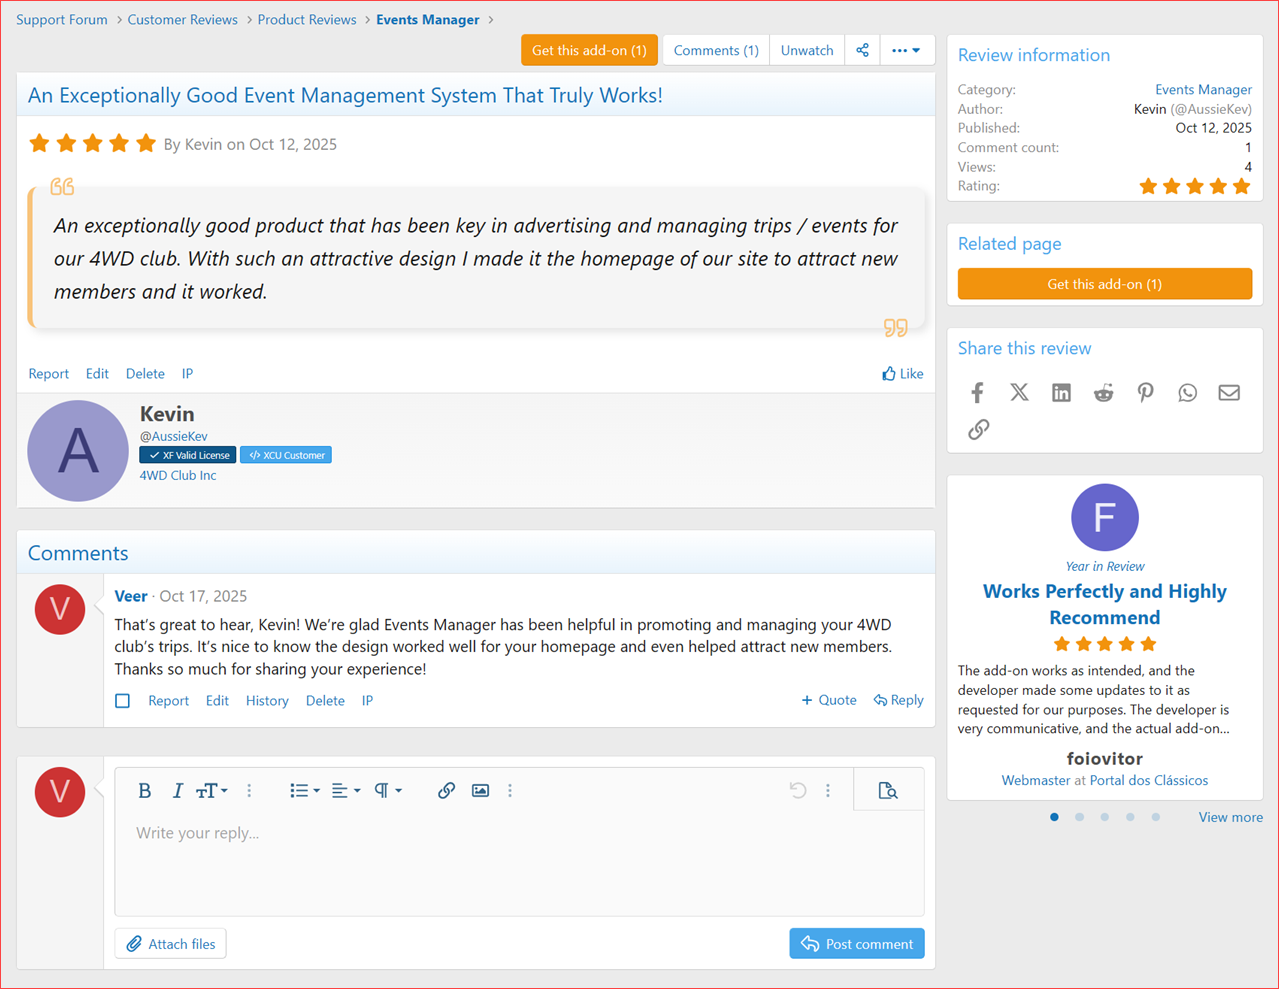The width and height of the screenshot is (1279, 989).
Task: Open the insert link tool in the editor
Action: pos(446,790)
